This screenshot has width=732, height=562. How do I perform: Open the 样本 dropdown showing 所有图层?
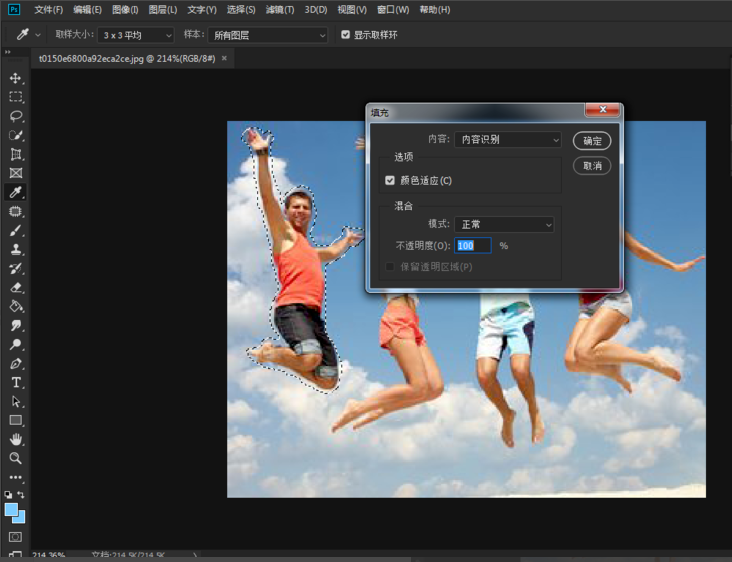coord(268,35)
